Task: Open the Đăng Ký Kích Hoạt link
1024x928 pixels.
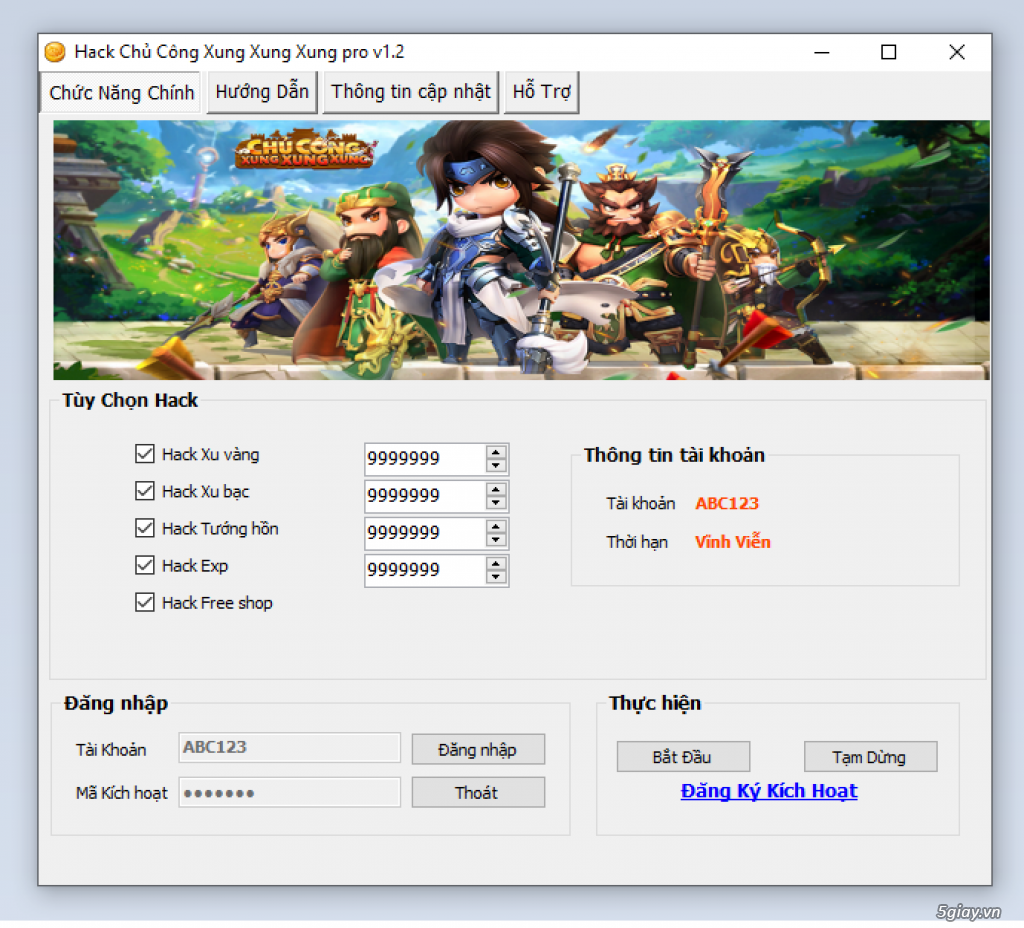Action: [769, 790]
